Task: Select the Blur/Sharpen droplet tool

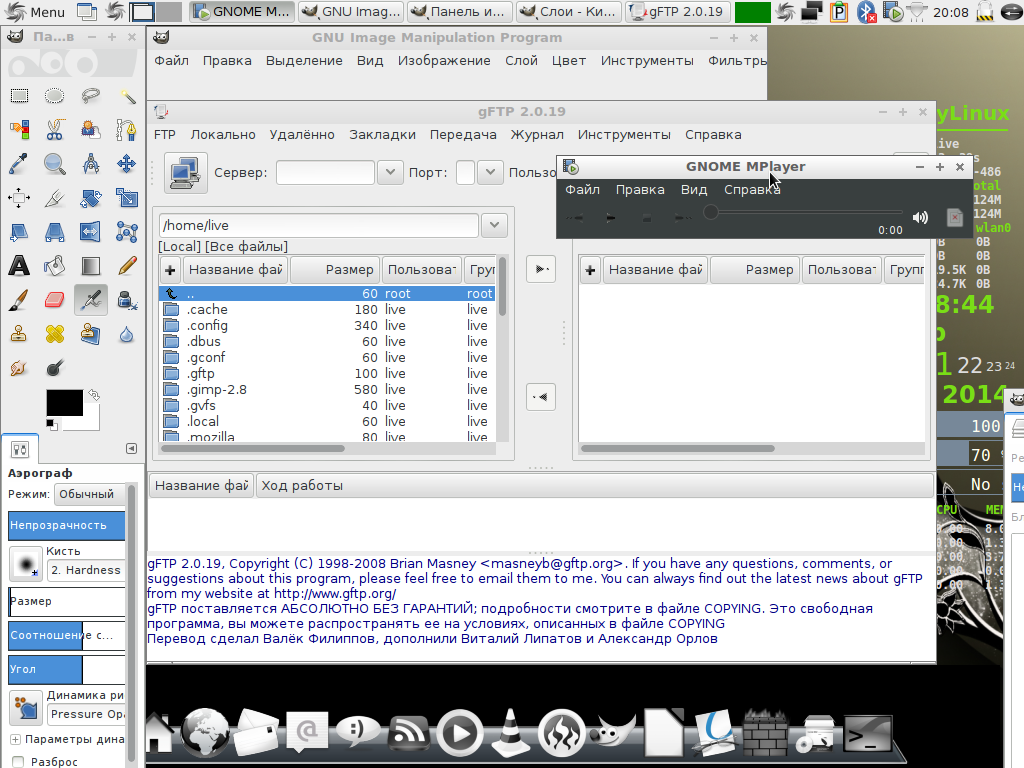Action: [x=127, y=334]
